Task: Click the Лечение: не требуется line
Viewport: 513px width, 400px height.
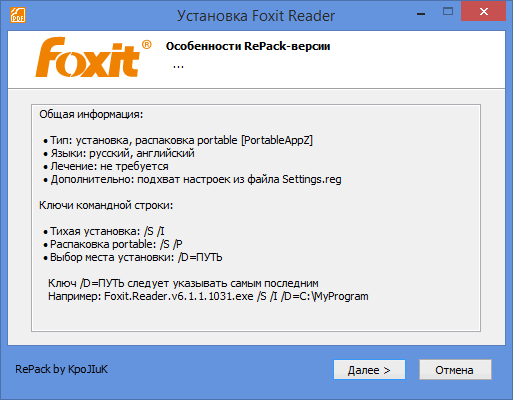Action: point(106,166)
